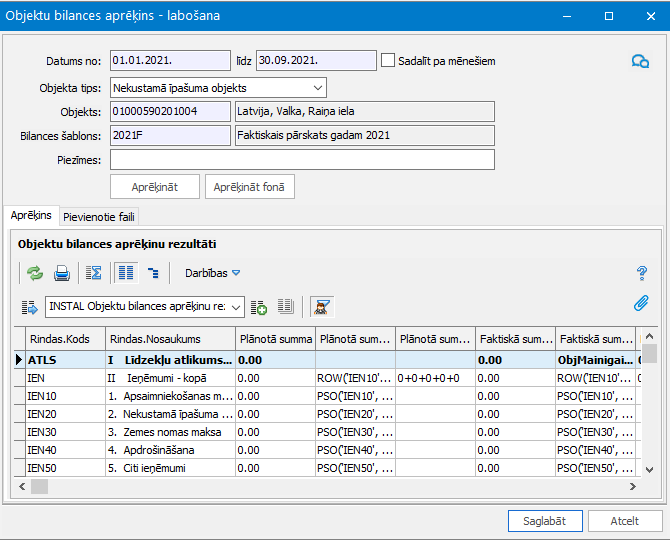
Task: Enable the 'Sadalīt pa mēnešiem' checkbox
Action: (388, 61)
